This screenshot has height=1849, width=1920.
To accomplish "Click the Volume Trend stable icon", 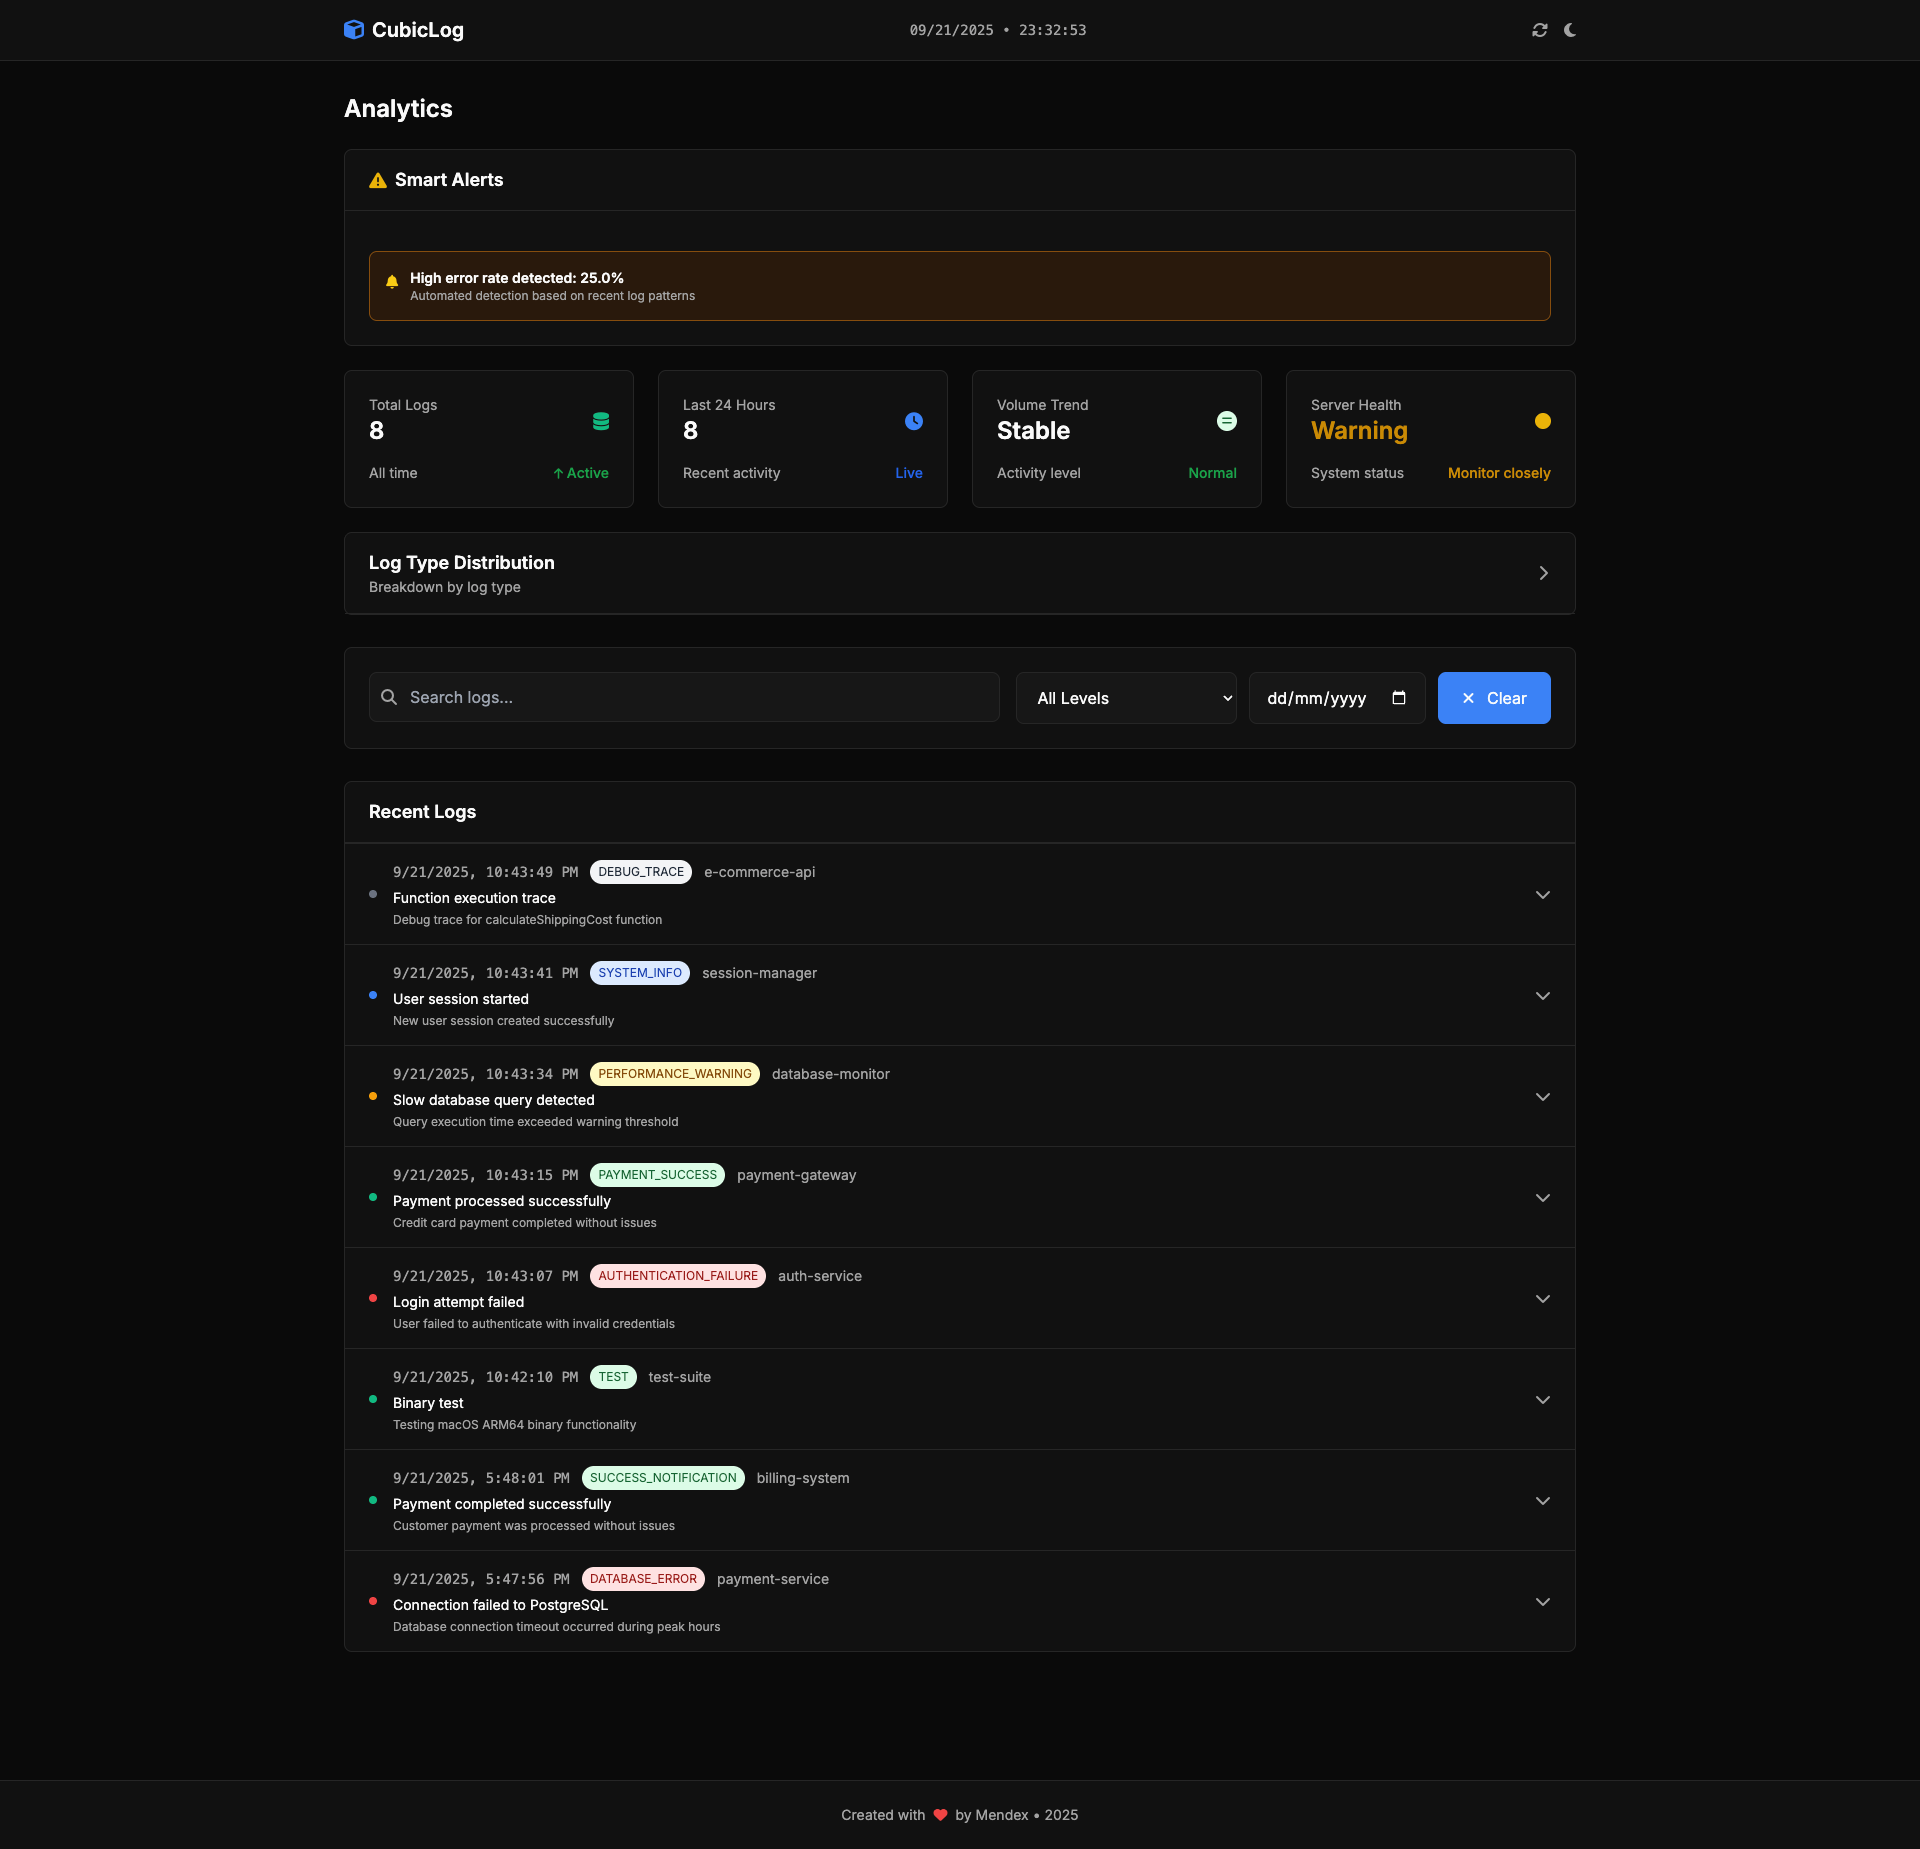I will (1226, 421).
